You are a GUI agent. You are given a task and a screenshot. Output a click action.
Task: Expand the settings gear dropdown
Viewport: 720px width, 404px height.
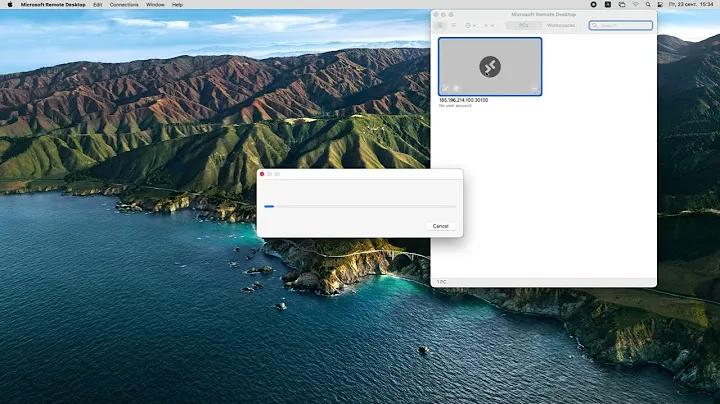pyautogui.click(x=470, y=25)
